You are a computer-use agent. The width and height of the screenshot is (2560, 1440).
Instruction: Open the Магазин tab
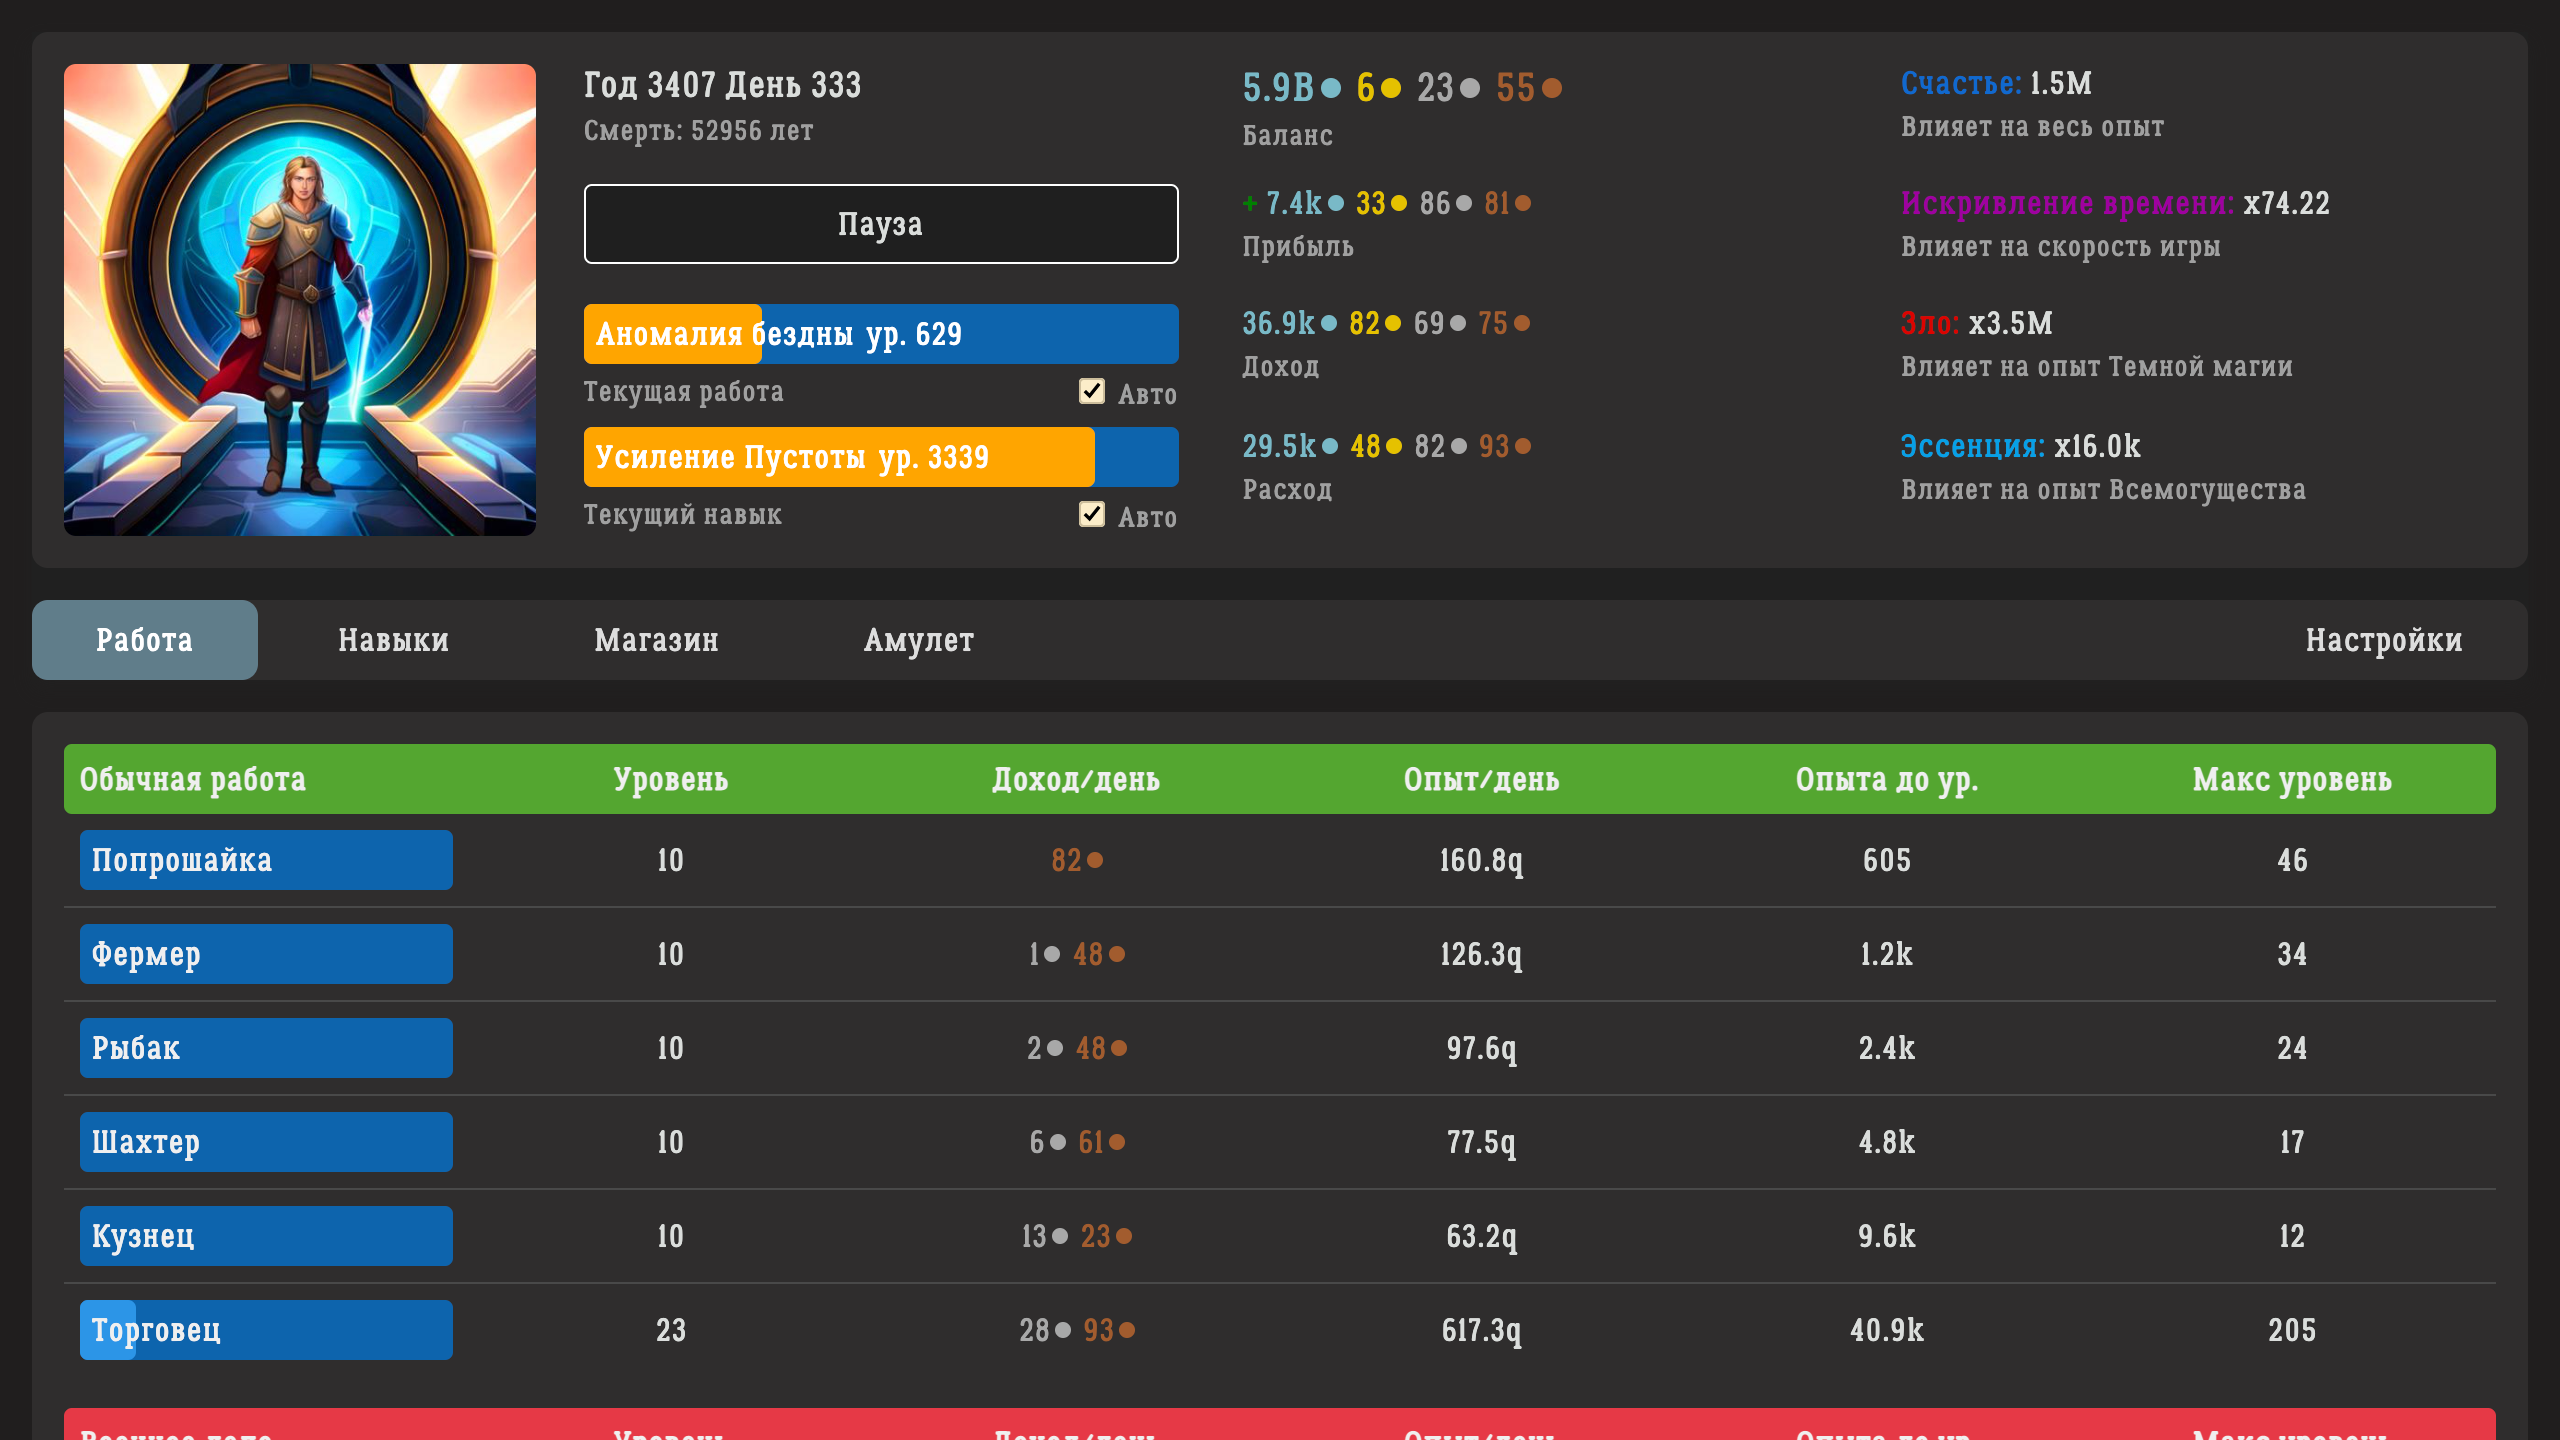(657, 640)
